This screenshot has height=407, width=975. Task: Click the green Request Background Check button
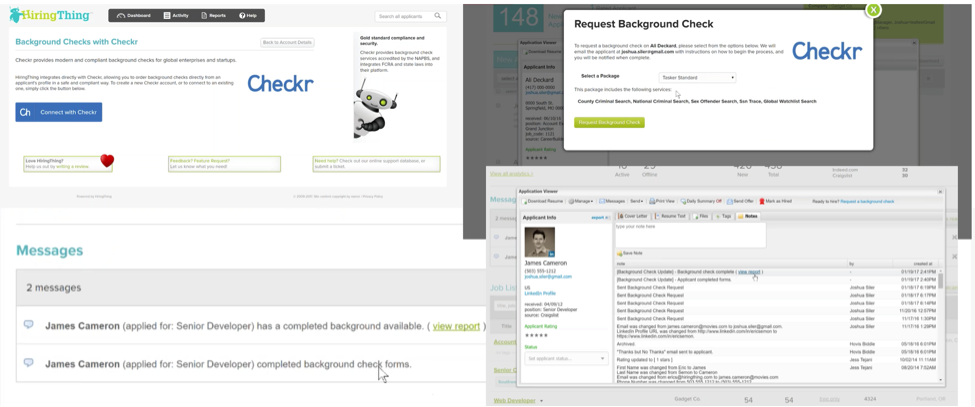[x=609, y=122]
